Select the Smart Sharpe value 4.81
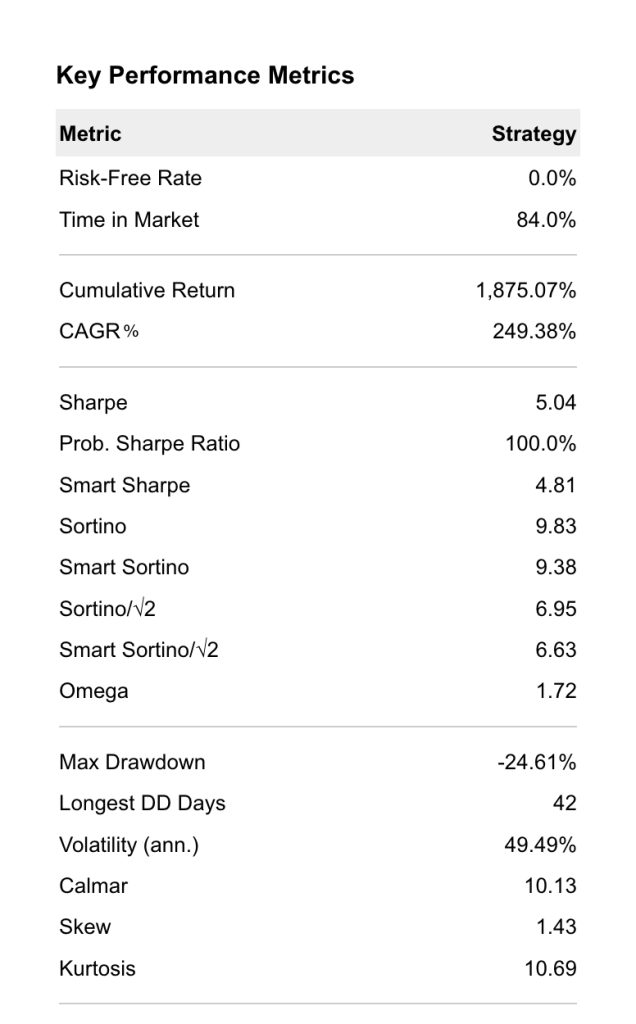Screen dimensions: 636x1024 pos(556,485)
